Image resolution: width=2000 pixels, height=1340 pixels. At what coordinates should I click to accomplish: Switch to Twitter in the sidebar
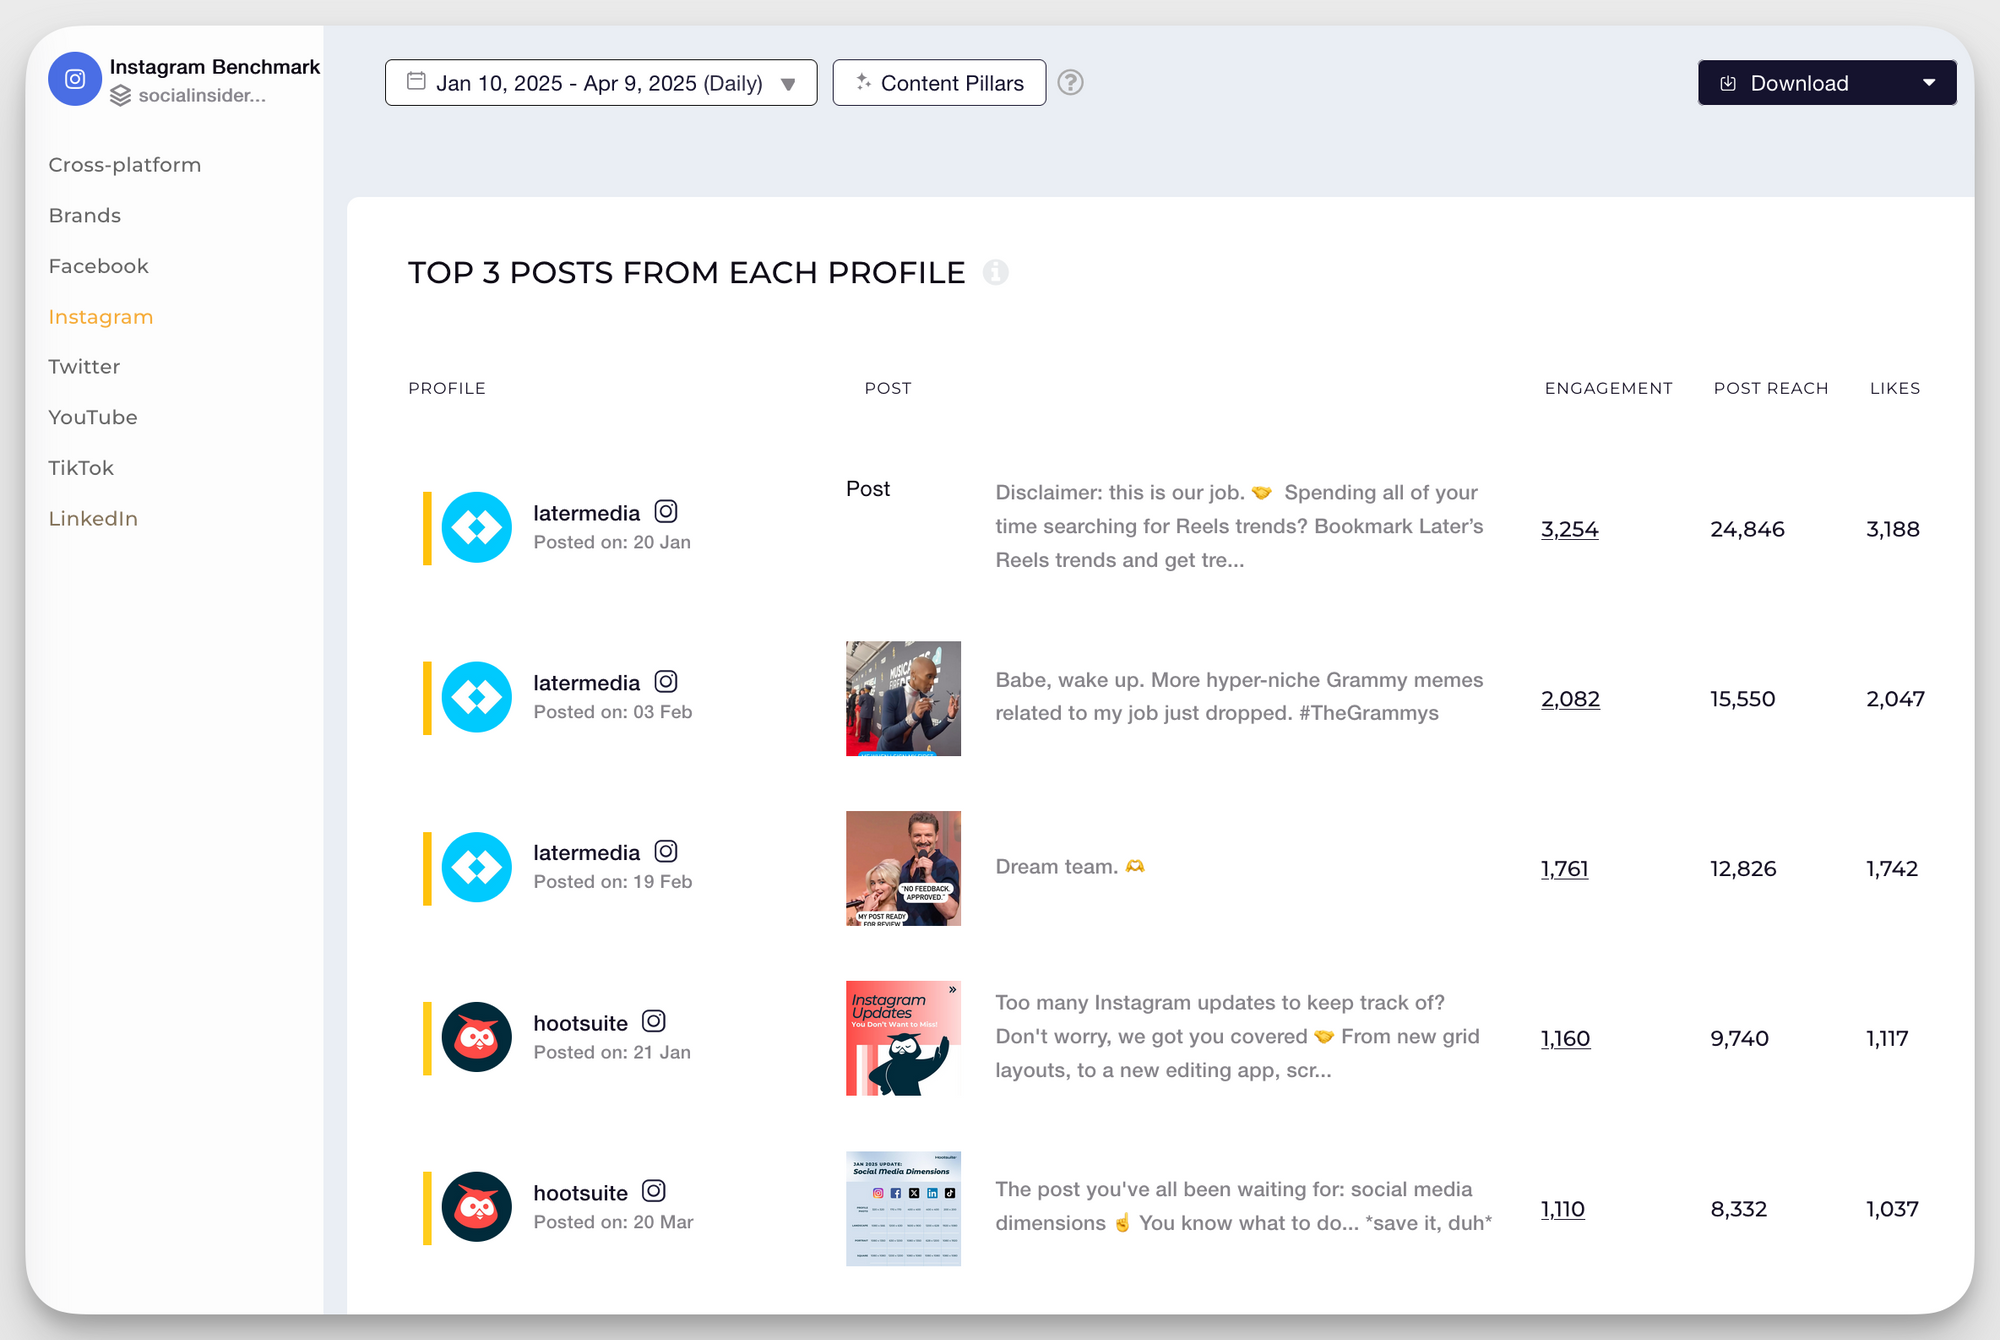pos(84,367)
